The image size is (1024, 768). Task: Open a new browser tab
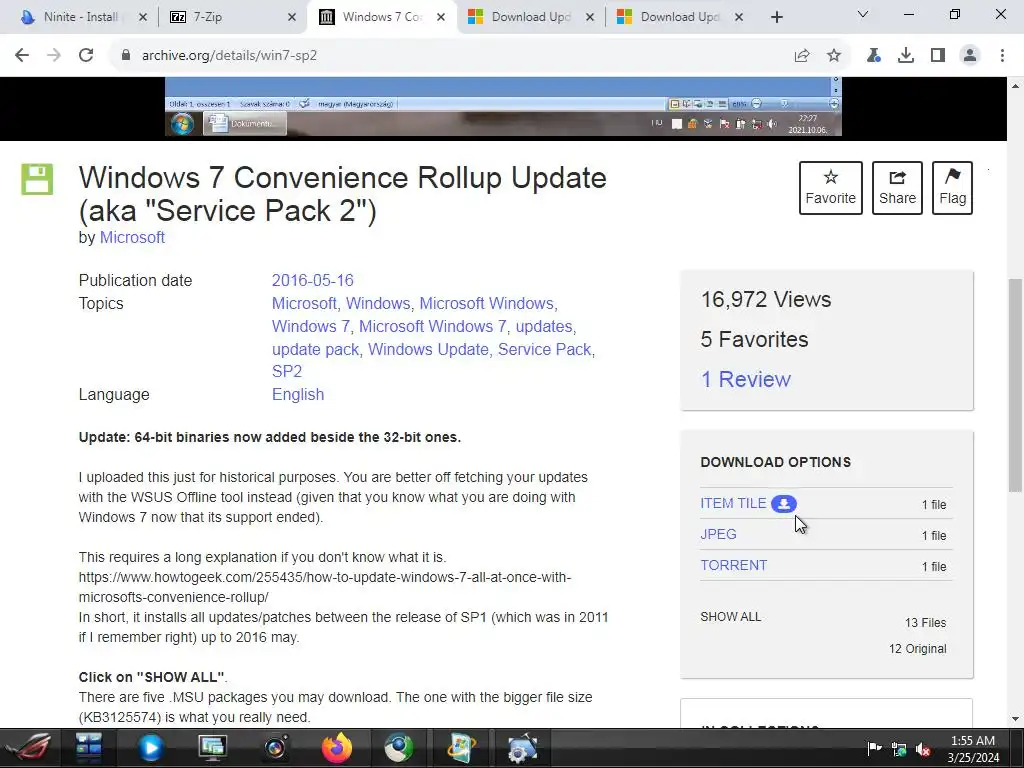(x=776, y=18)
